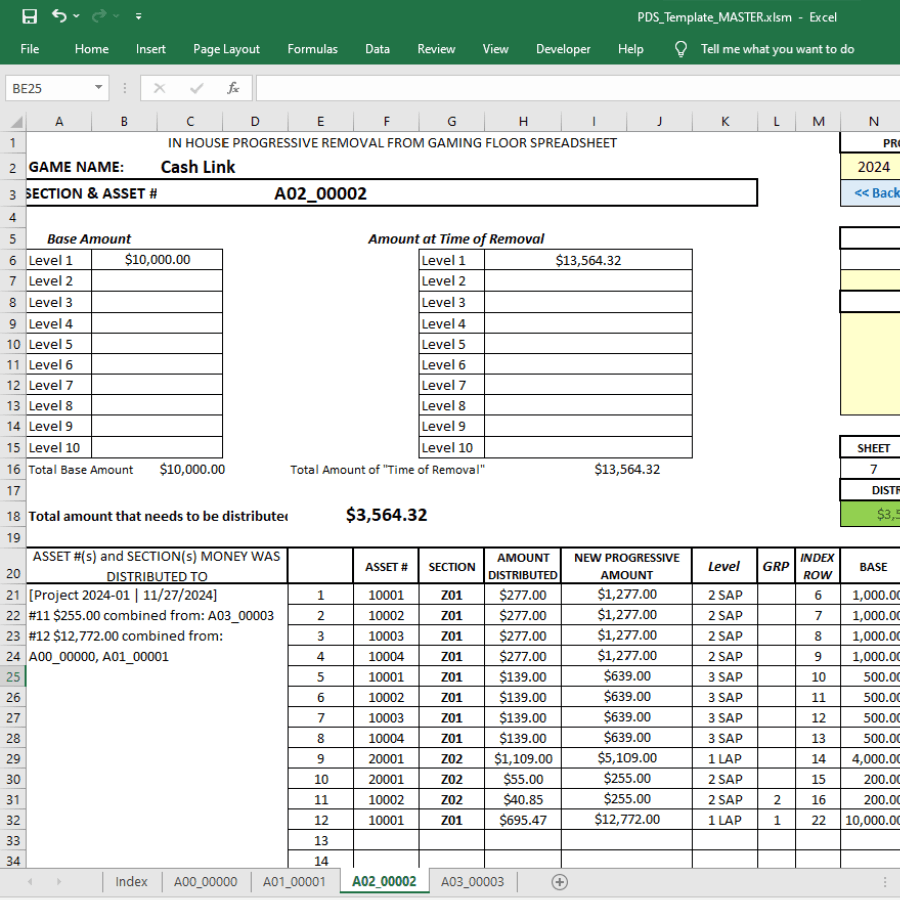
Task: Click the [Project 2024-01 | 11/27/2024] cell
Action: tap(123, 595)
